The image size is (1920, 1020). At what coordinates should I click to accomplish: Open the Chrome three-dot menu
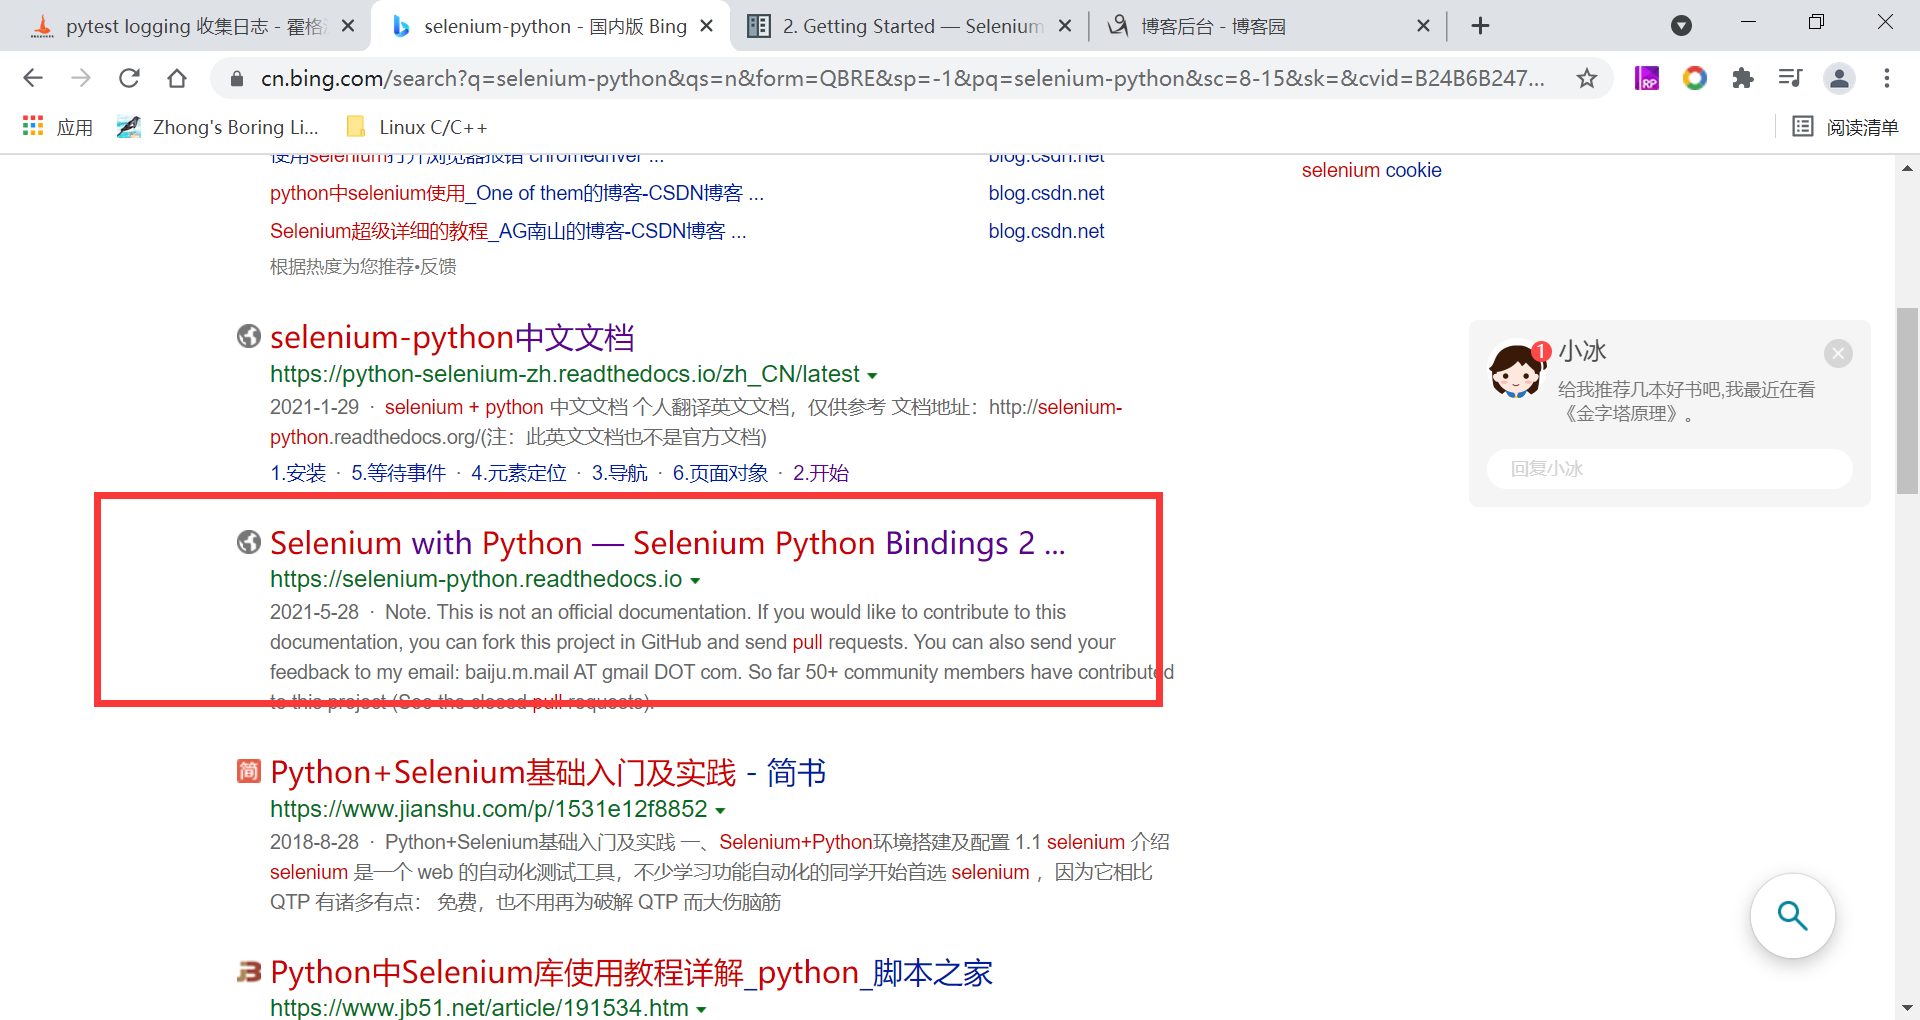point(1887,78)
